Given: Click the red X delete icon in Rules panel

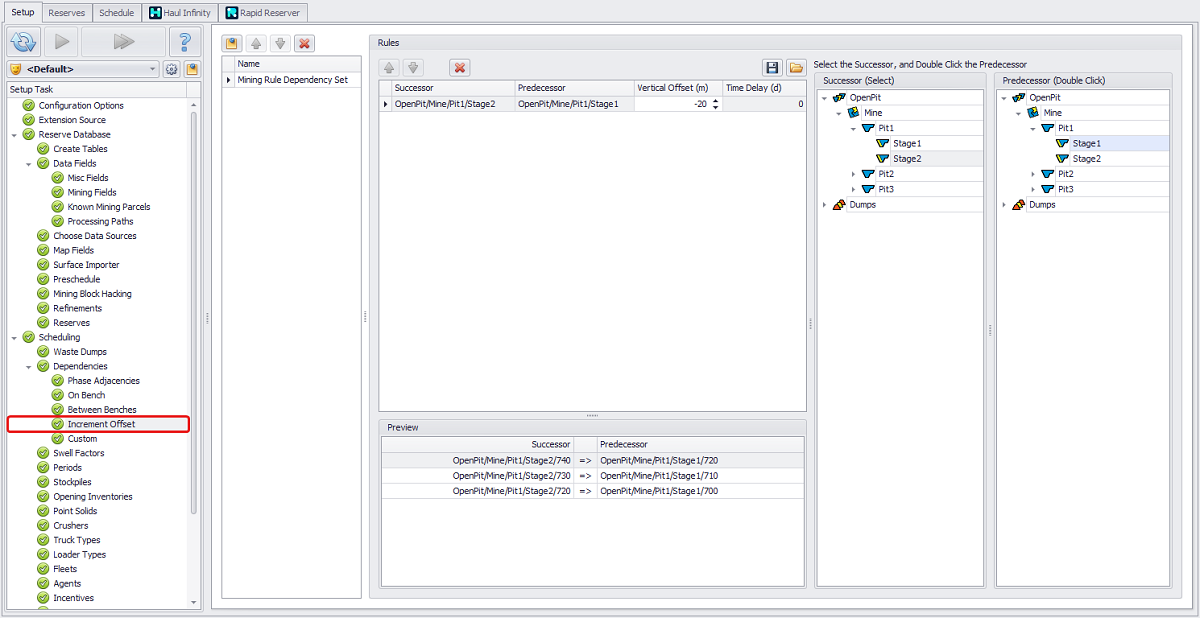Looking at the screenshot, I should (460, 68).
